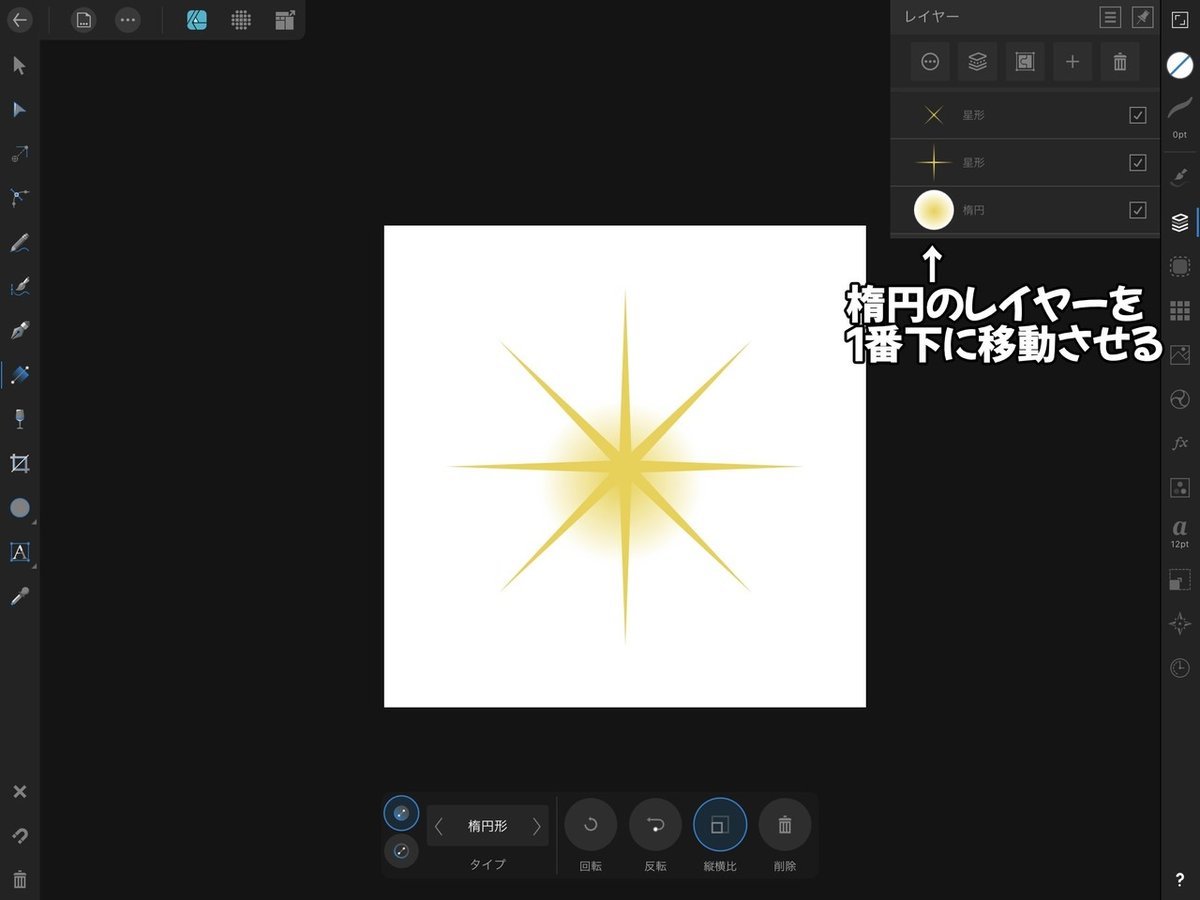The image size is (1200, 900).
Task: Tap the stacked layers group button
Action: (x=977, y=62)
